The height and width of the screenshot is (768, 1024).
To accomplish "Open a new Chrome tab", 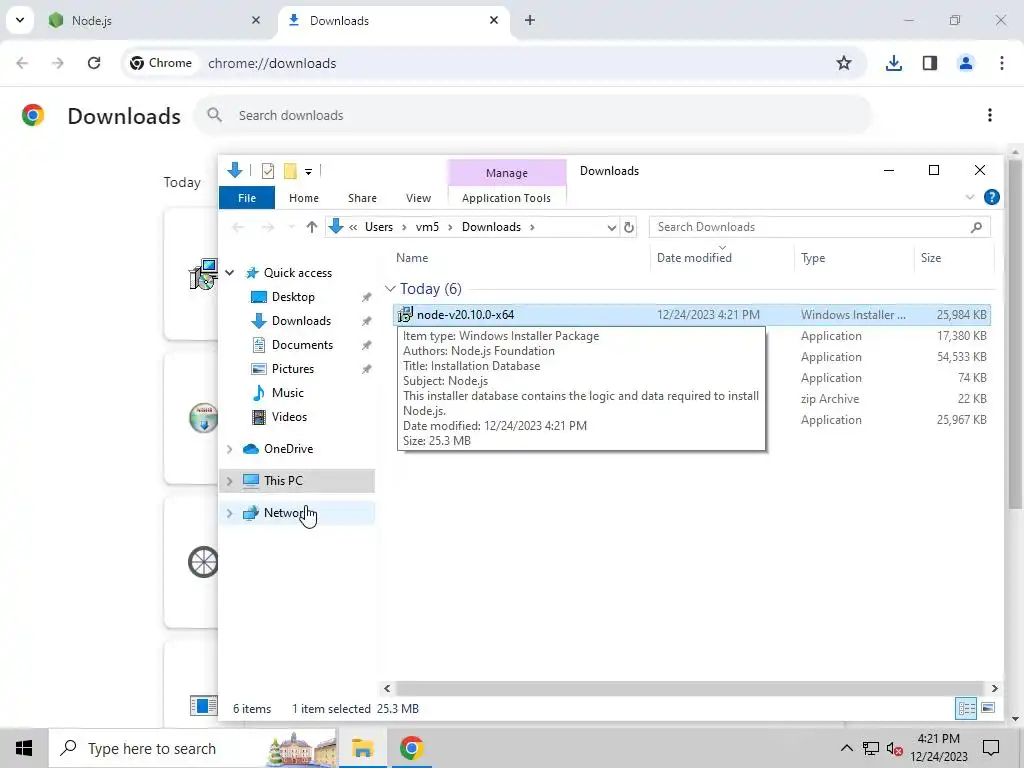I will [x=530, y=20].
